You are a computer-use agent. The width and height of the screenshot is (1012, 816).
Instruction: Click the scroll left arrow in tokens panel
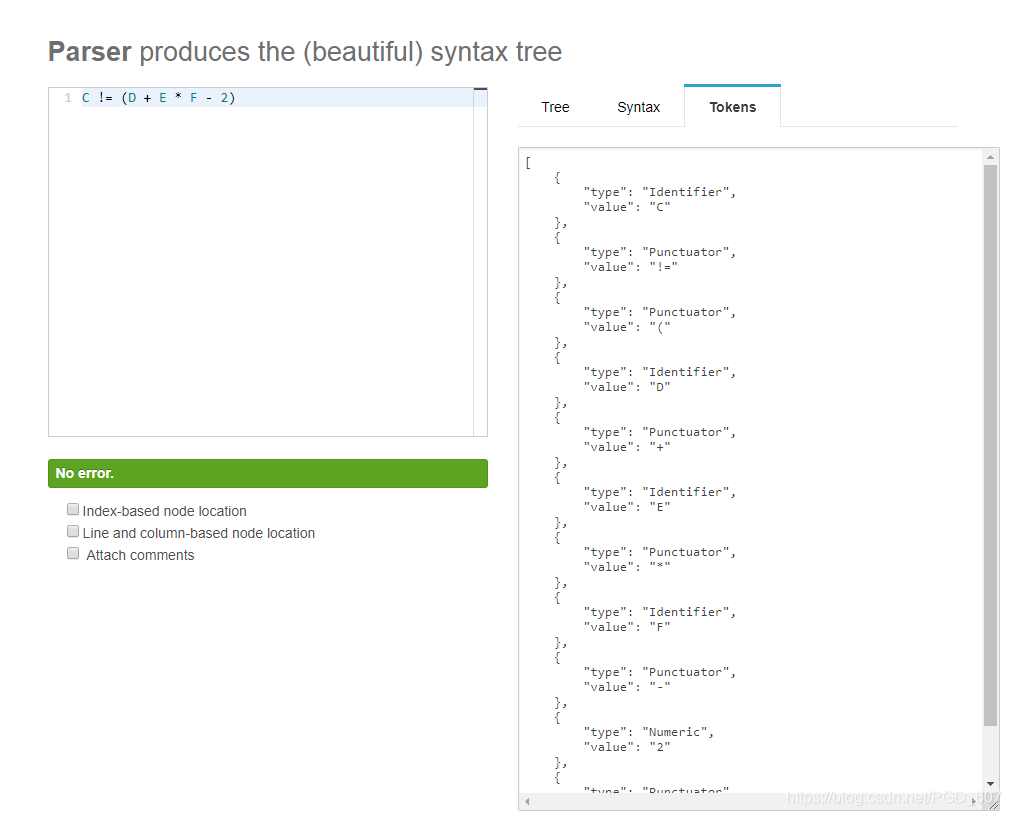tap(527, 801)
